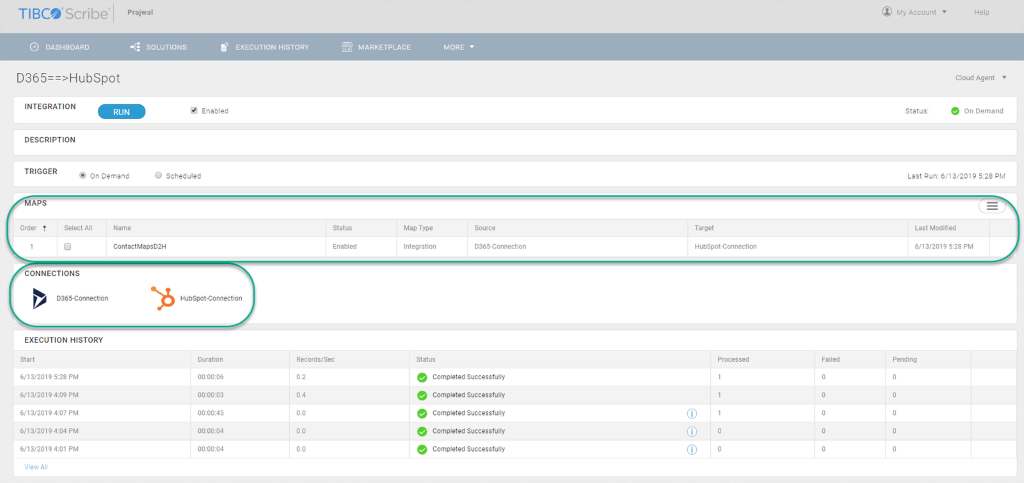Viewport: 1024px width, 483px height.
Task: Open the Cloud Agent dropdown
Action: pyautogui.click(x=981, y=78)
